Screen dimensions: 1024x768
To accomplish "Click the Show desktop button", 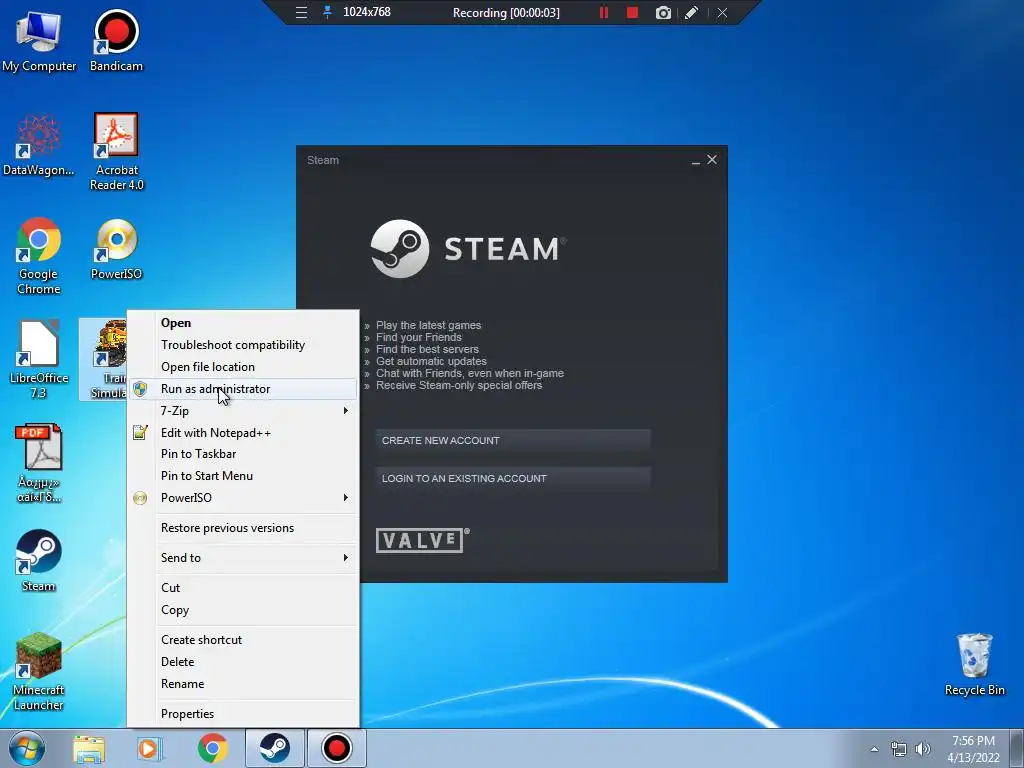I will tap(1017, 748).
